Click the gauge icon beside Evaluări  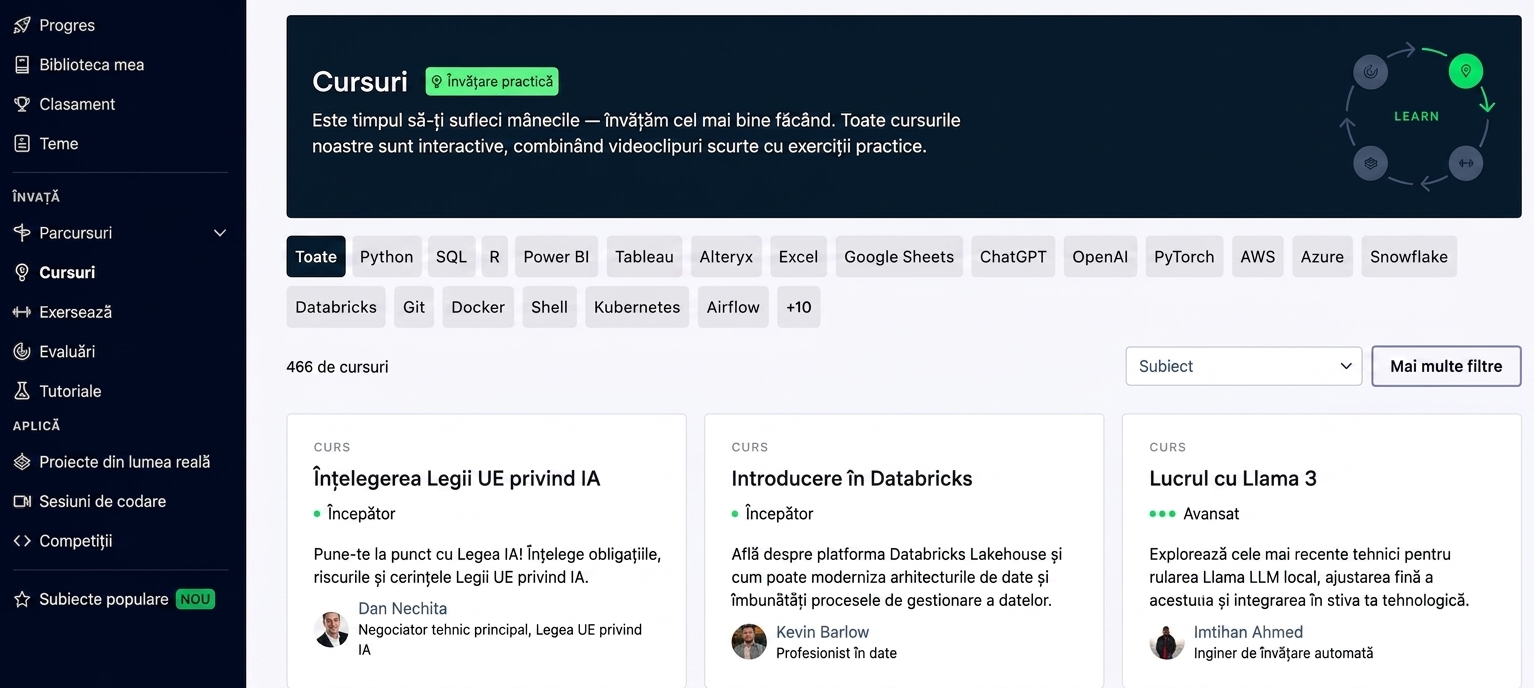coord(21,351)
